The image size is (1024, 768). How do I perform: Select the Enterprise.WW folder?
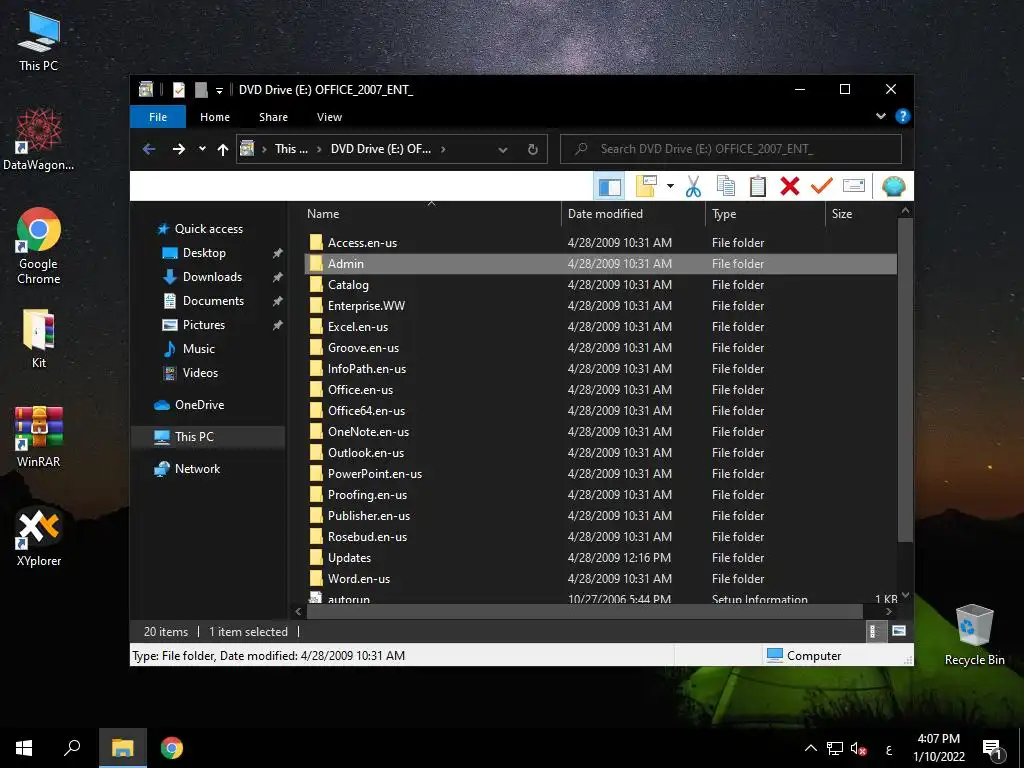coord(600,306)
